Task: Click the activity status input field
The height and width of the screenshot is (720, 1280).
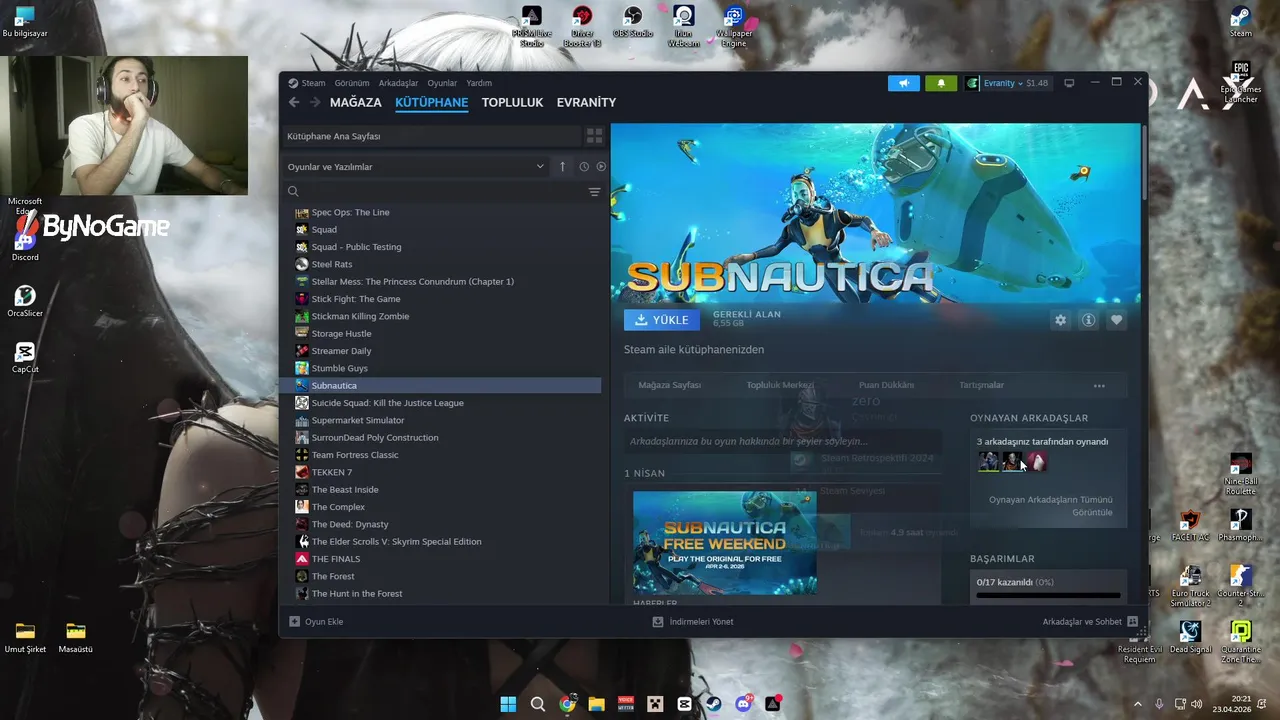Action: pos(783,441)
